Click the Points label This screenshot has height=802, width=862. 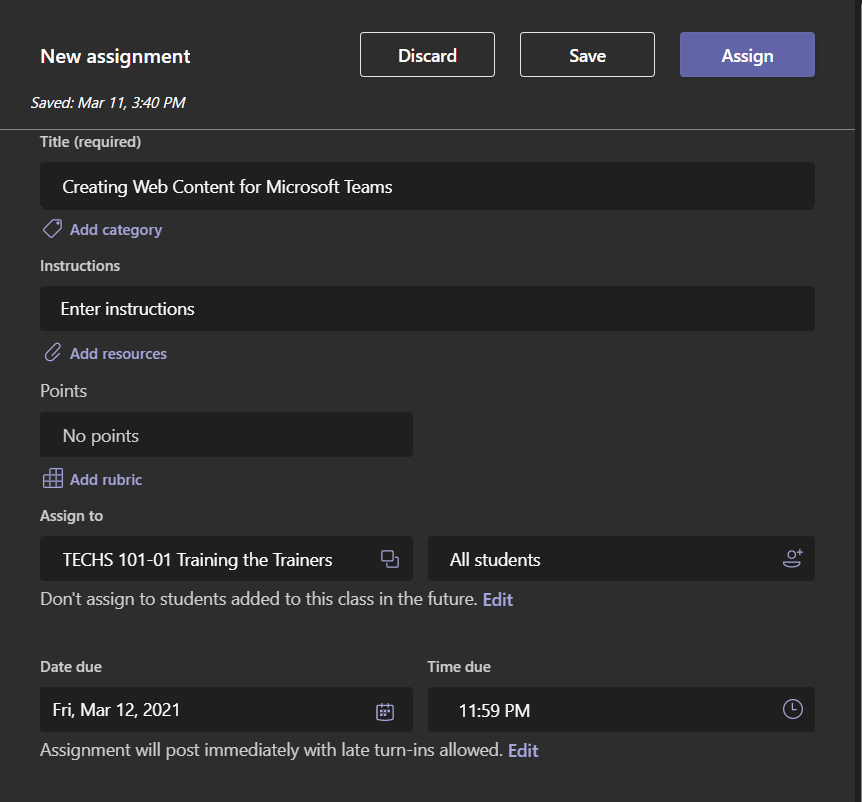(x=63, y=391)
